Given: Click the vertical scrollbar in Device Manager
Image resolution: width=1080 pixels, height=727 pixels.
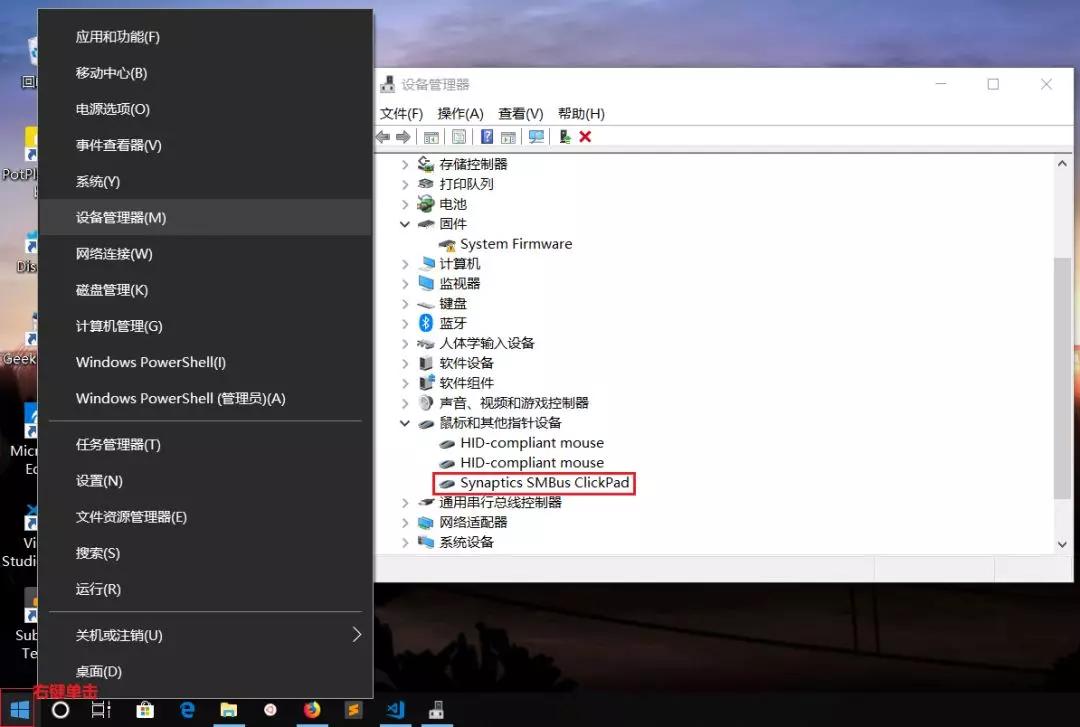Looking at the screenshot, I should point(1063,350).
